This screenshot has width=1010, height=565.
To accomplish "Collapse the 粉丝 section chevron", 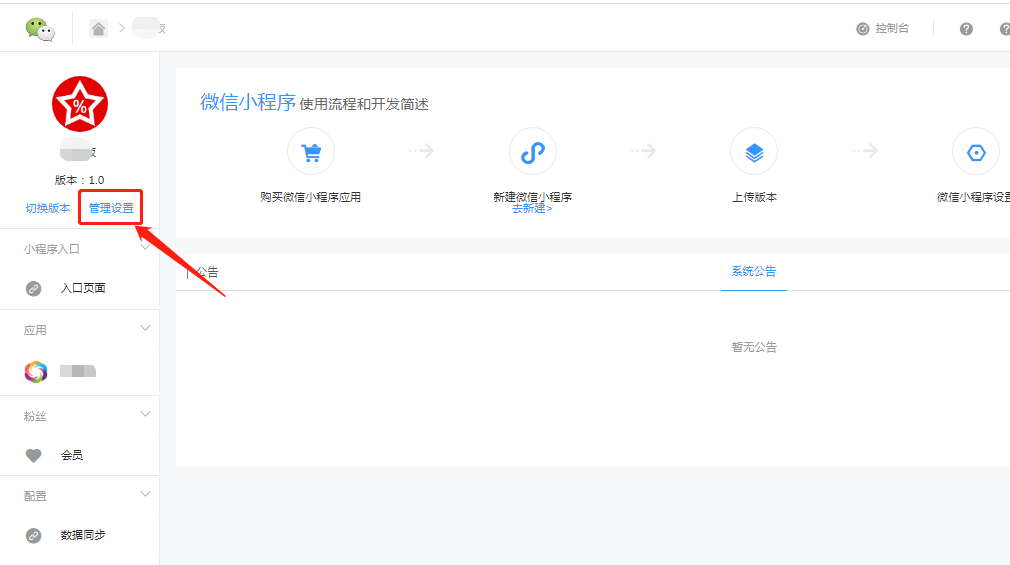I will (145, 414).
